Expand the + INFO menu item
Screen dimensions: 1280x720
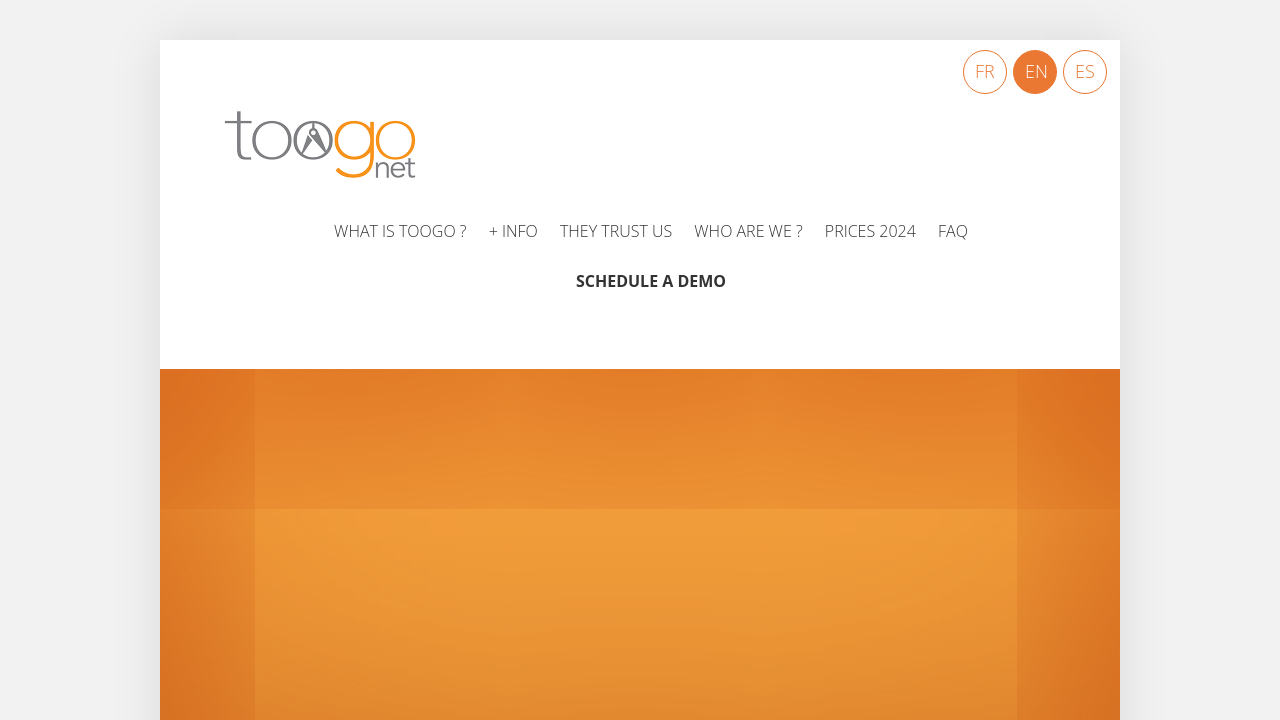click(513, 231)
